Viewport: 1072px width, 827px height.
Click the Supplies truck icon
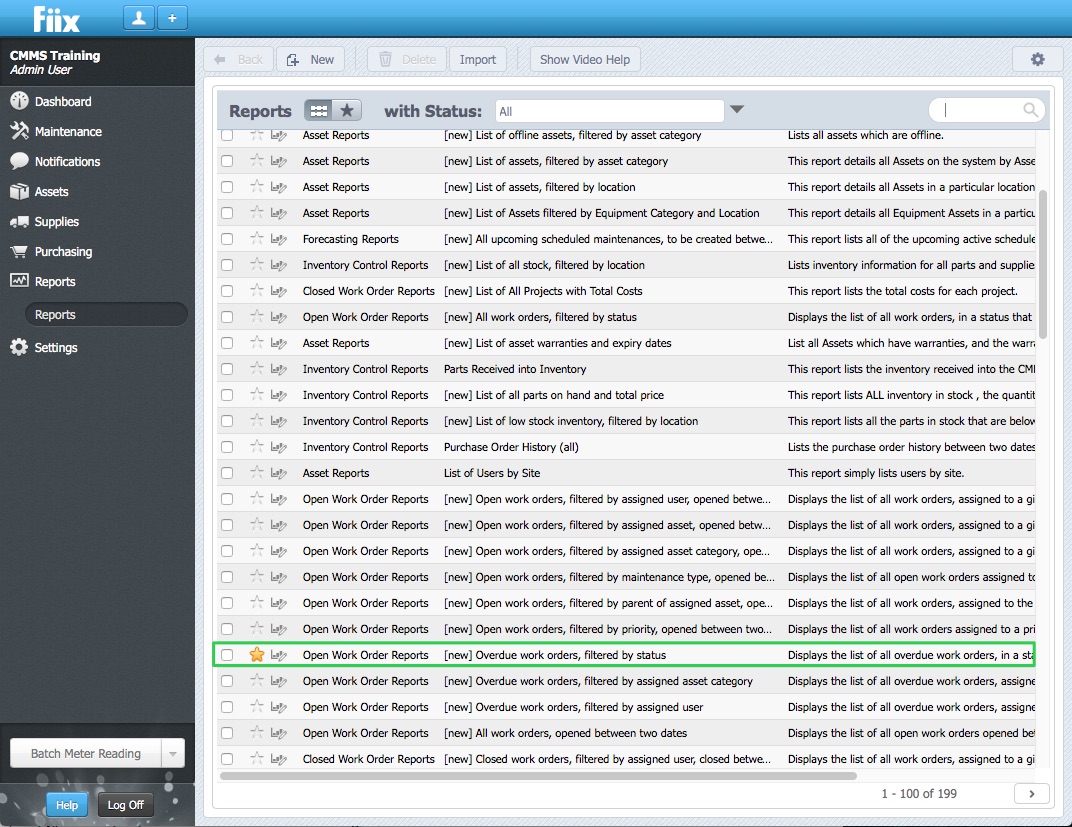pyautogui.click(x=19, y=222)
